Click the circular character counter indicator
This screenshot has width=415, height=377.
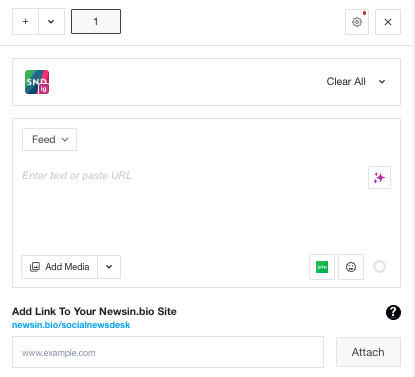click(379, 267)
